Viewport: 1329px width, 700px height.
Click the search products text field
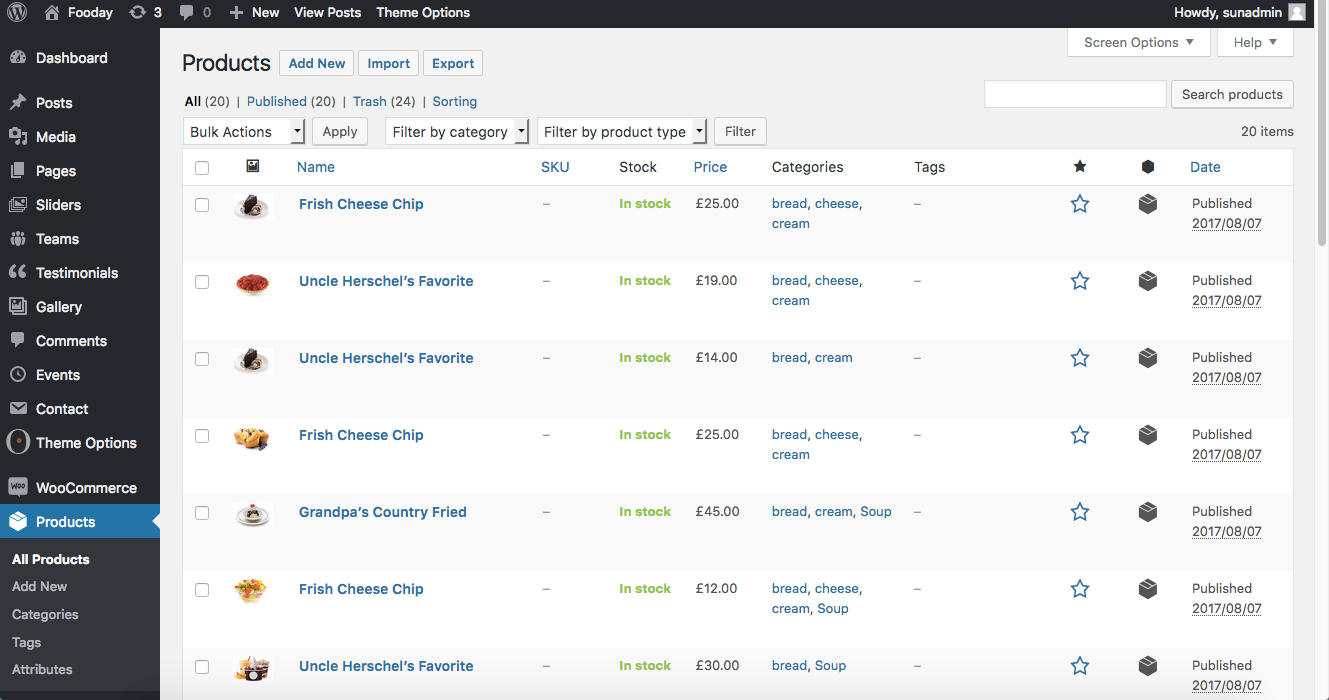click(1075, 94)
